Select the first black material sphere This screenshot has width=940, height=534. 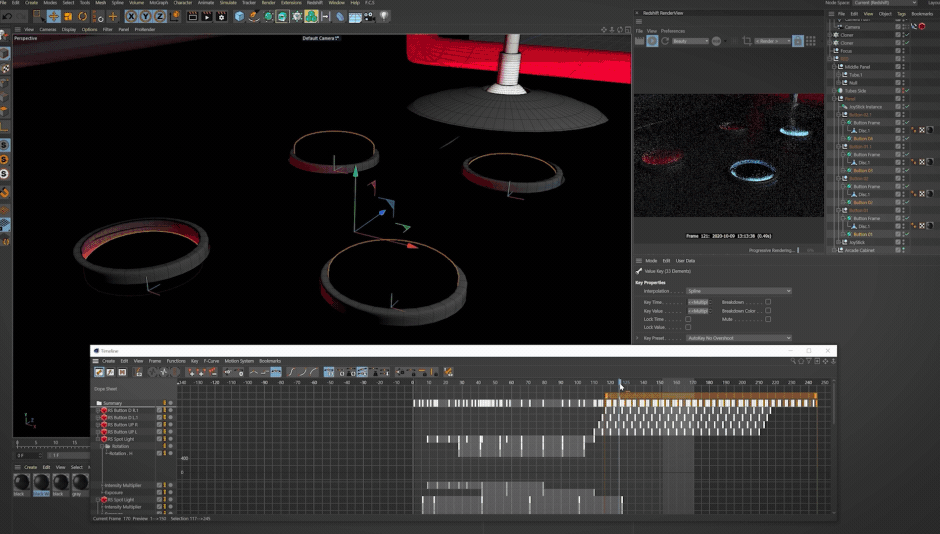pos(22,481)
